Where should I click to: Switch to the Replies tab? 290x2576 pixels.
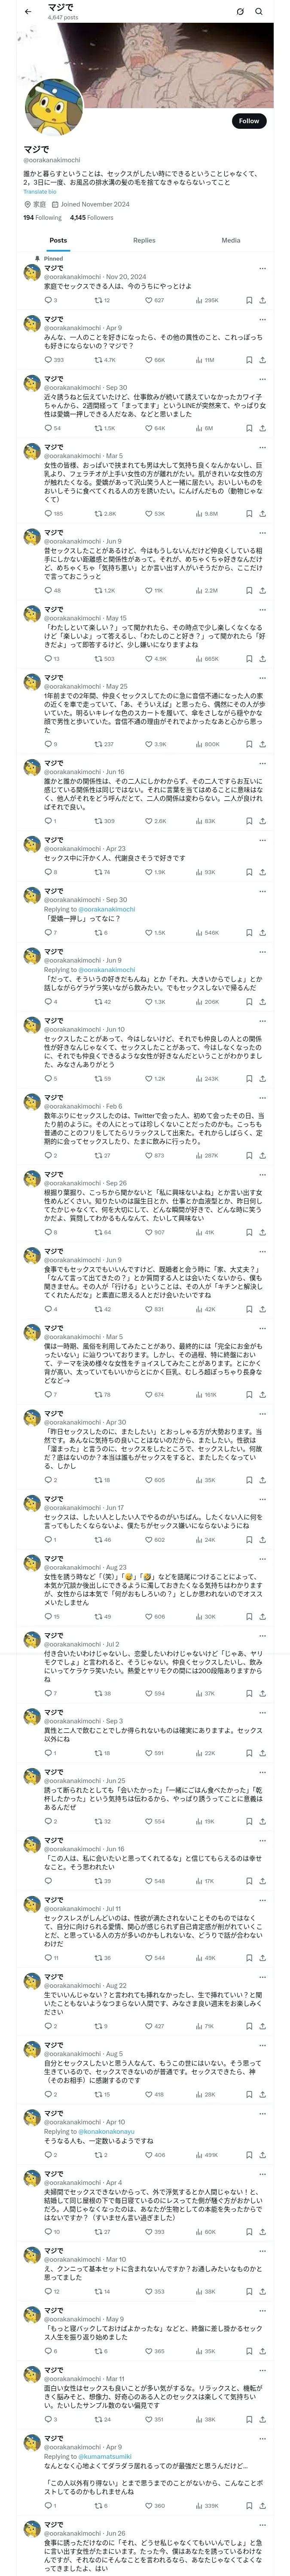[144, 240]
